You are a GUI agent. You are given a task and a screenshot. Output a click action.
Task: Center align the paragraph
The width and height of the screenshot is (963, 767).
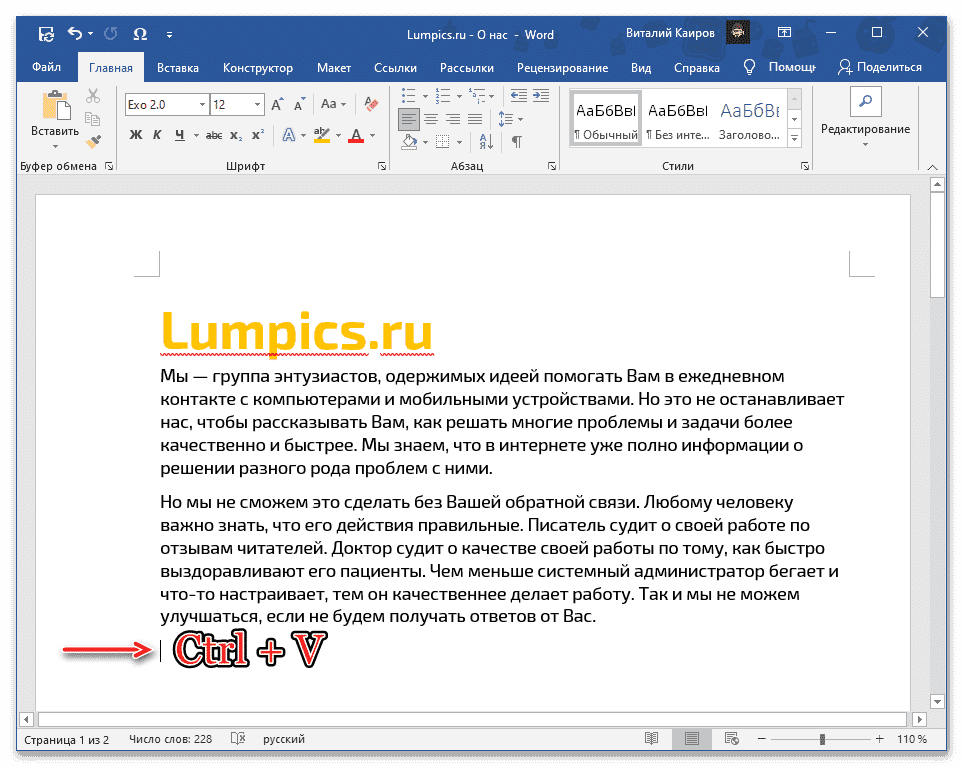coord(430,115)
